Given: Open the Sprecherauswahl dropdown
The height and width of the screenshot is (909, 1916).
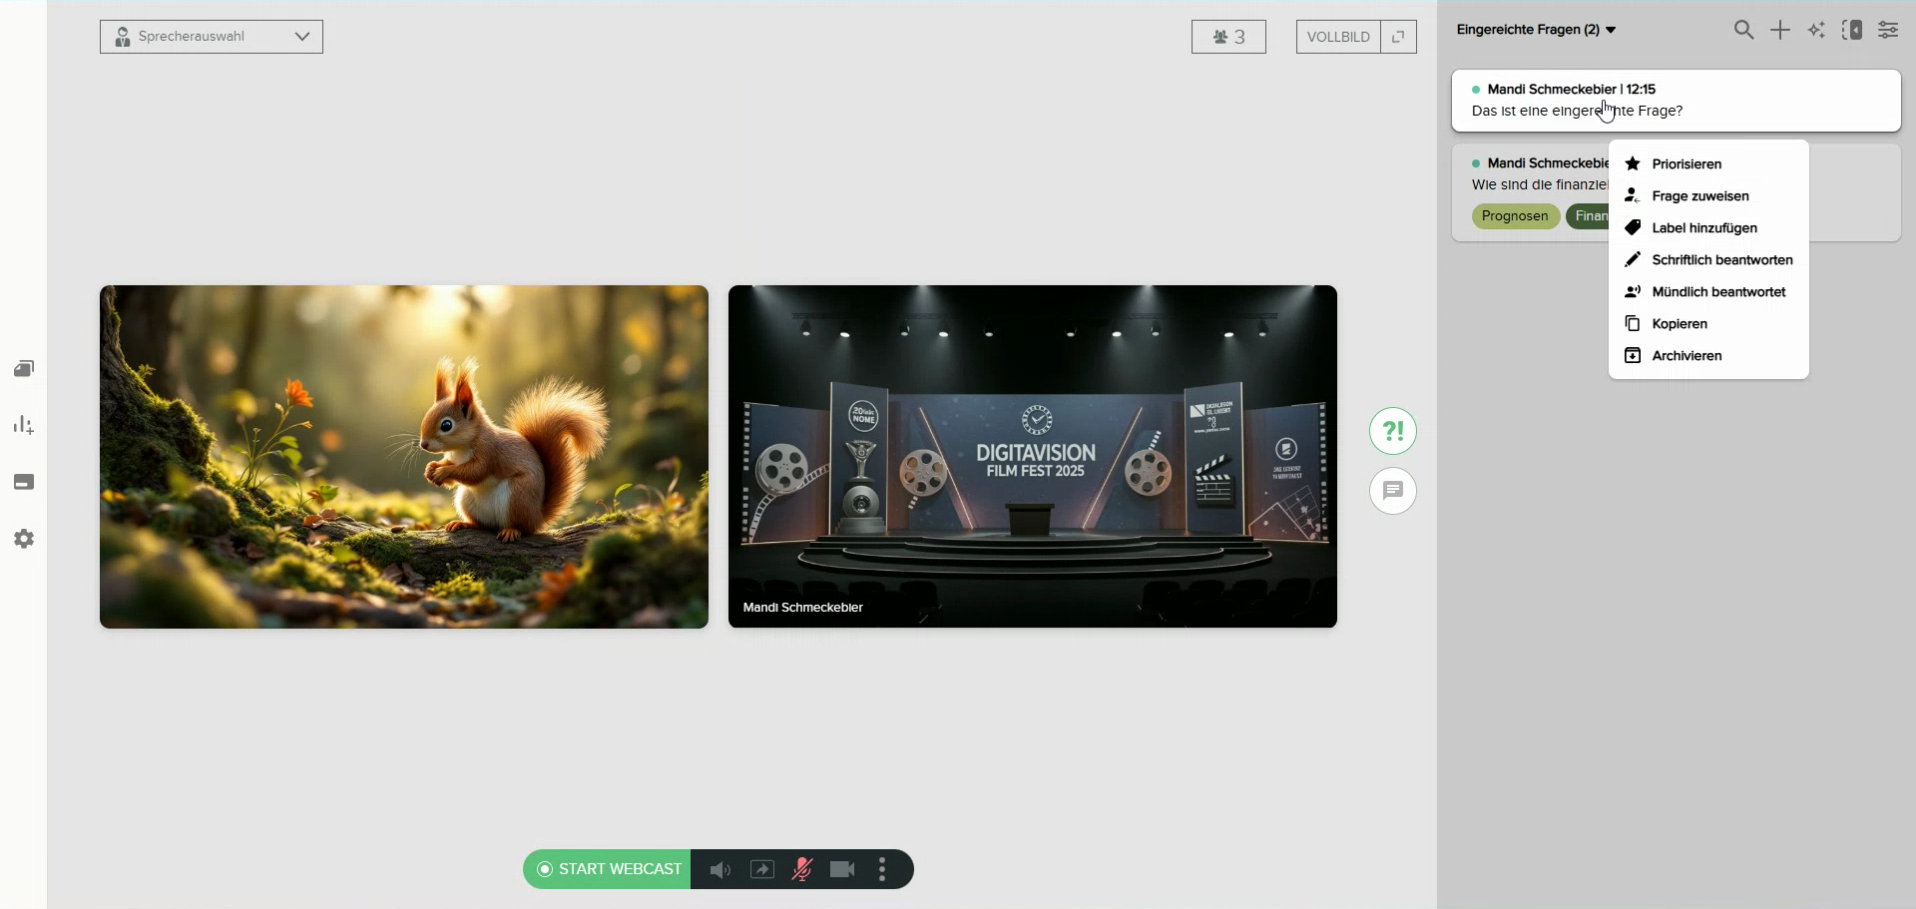Looking at the screenshot, I should pyautogui.click(x=211, y=37).
